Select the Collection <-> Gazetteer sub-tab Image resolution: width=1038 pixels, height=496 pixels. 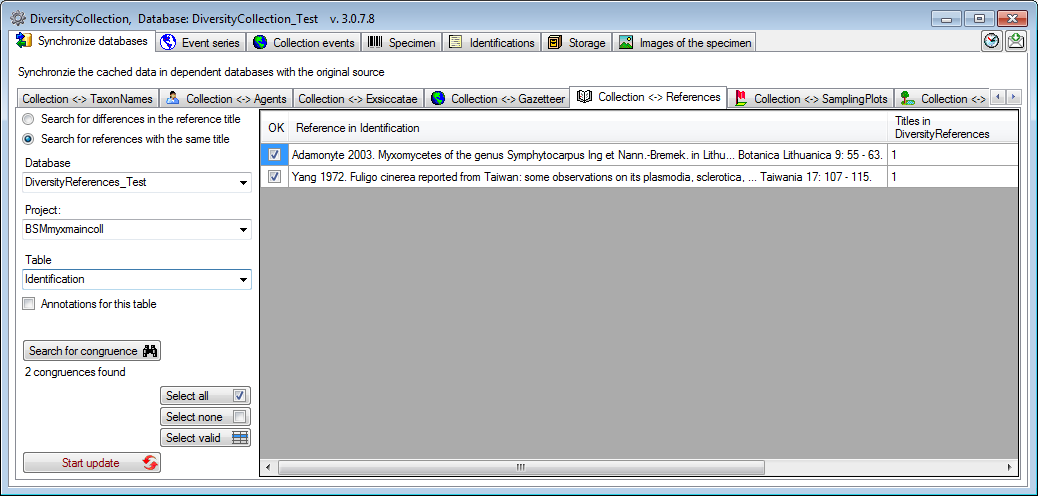pyautogui.click(x=497, y=99)
